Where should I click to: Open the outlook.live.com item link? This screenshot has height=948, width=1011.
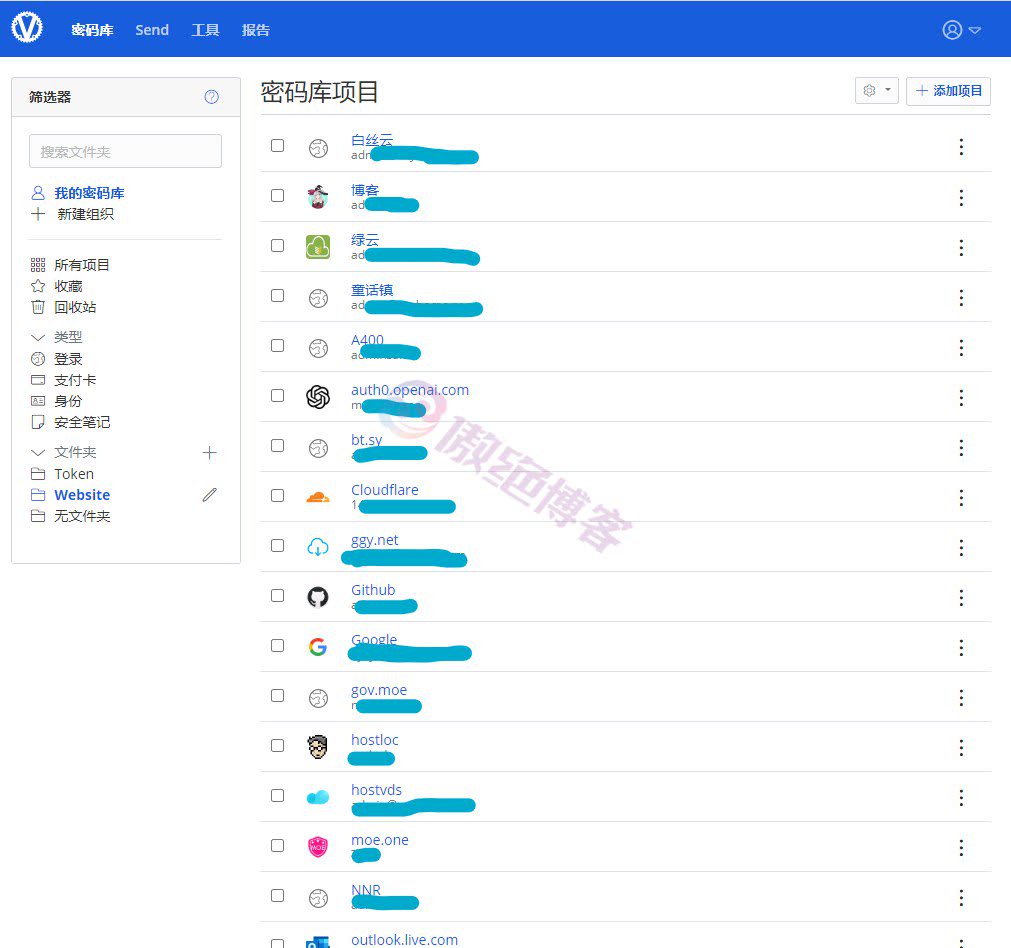click(x=404, y=940)
